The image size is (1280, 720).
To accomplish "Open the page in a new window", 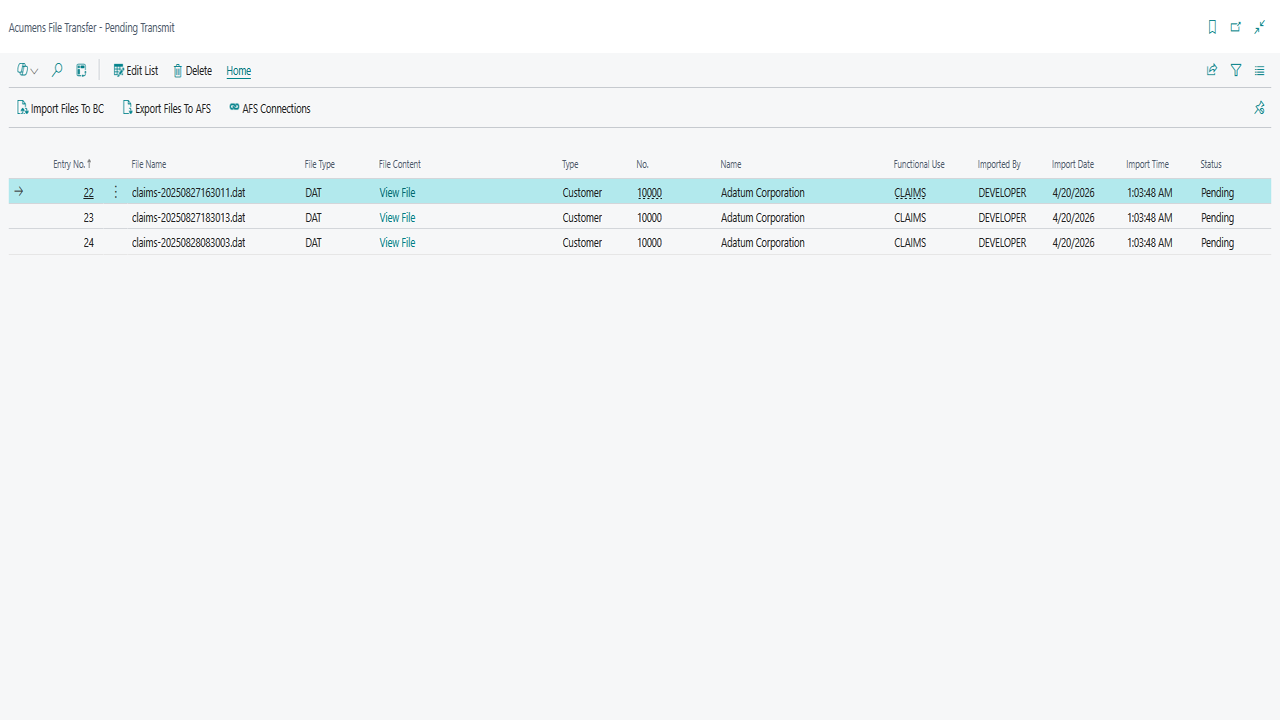I will point(1236,28).
